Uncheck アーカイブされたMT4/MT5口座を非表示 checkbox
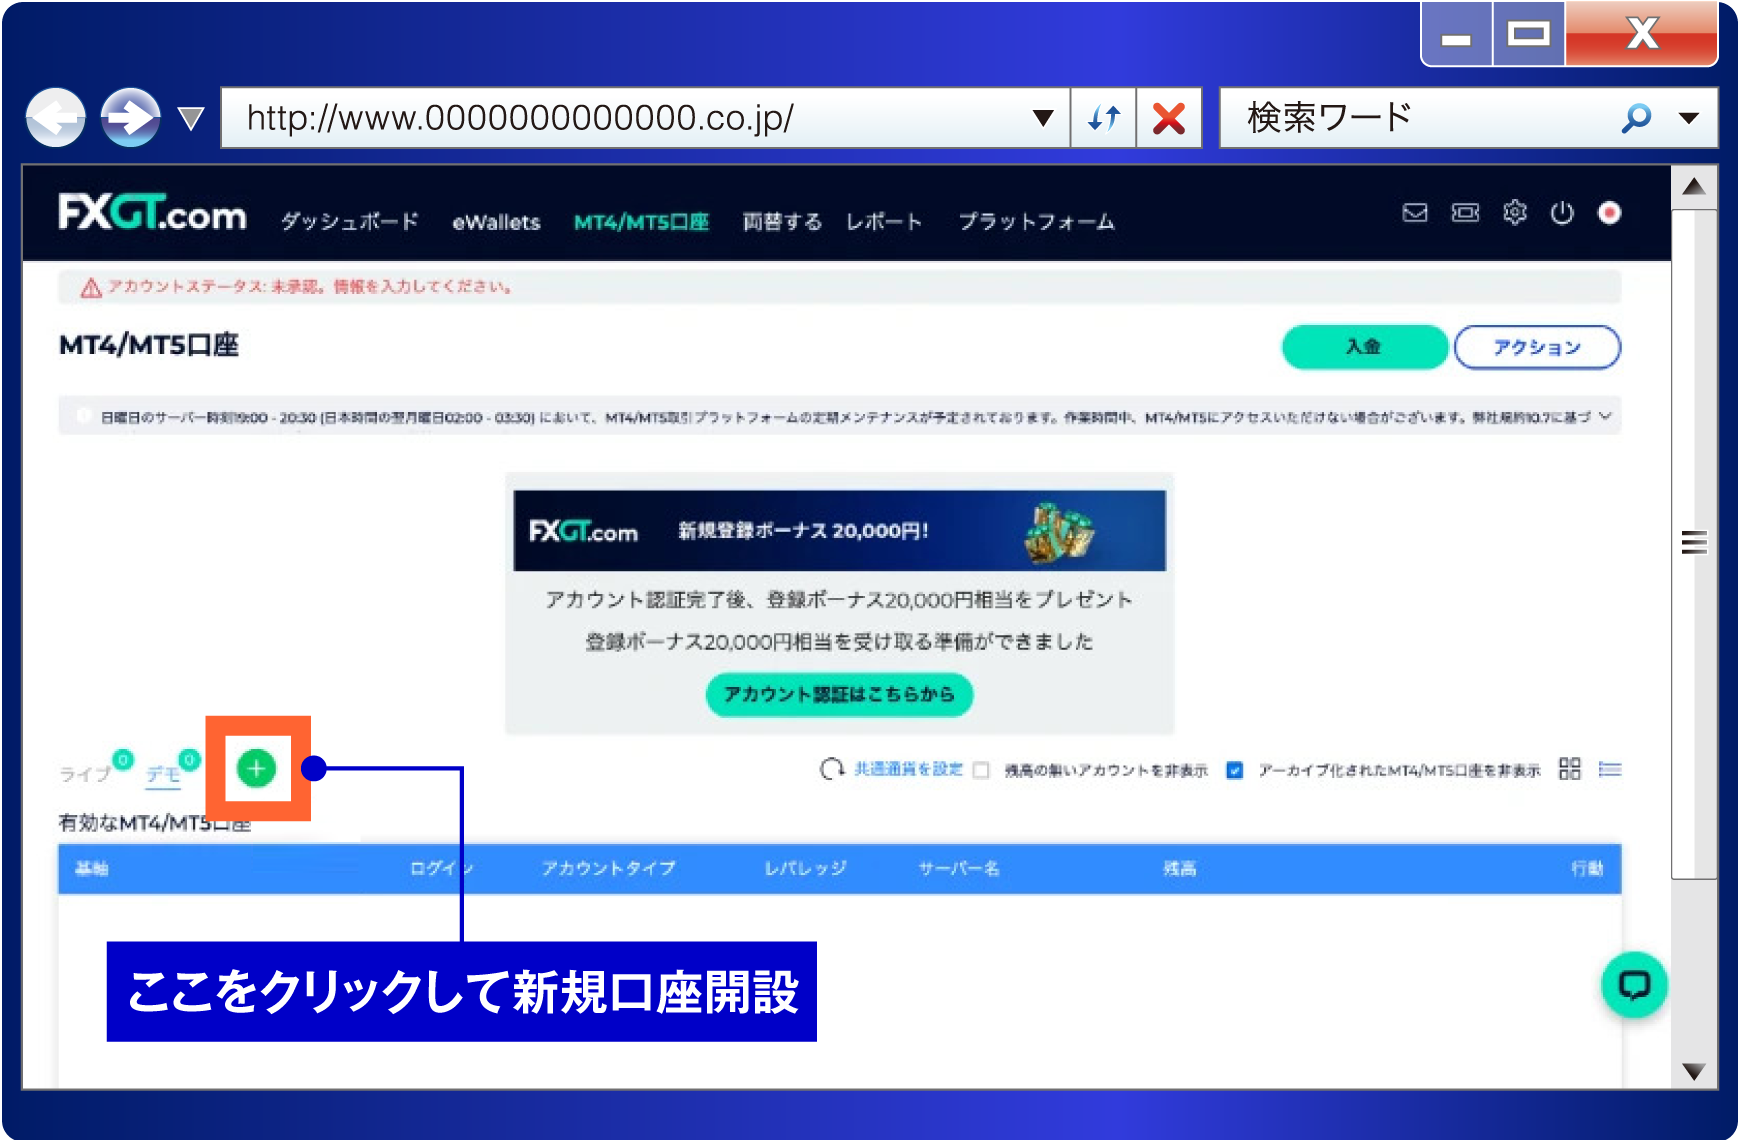 [x=1235, y=770]
